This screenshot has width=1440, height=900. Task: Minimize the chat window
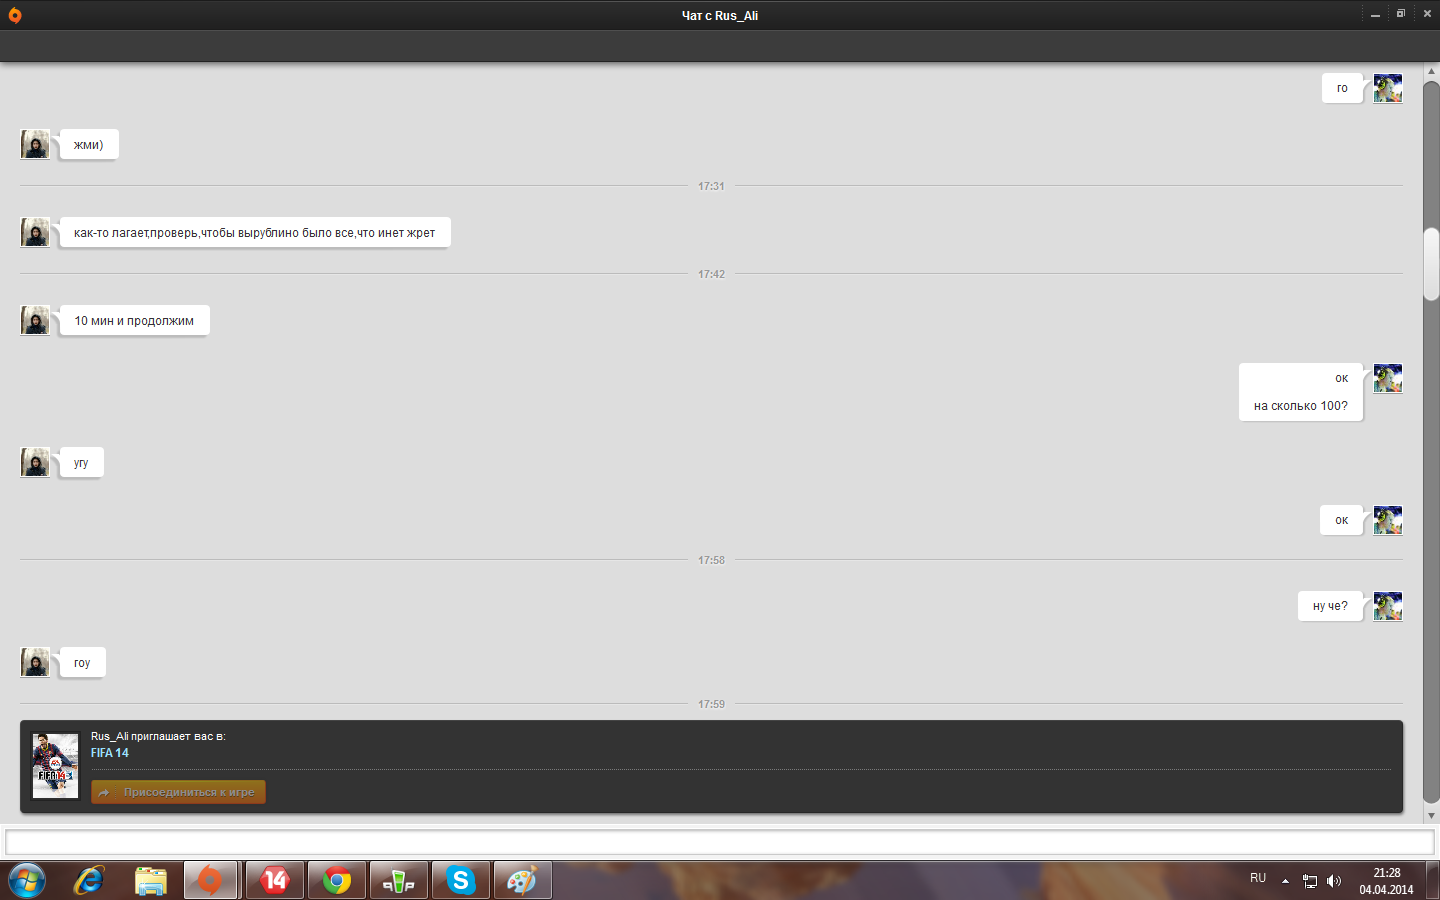1376,14
